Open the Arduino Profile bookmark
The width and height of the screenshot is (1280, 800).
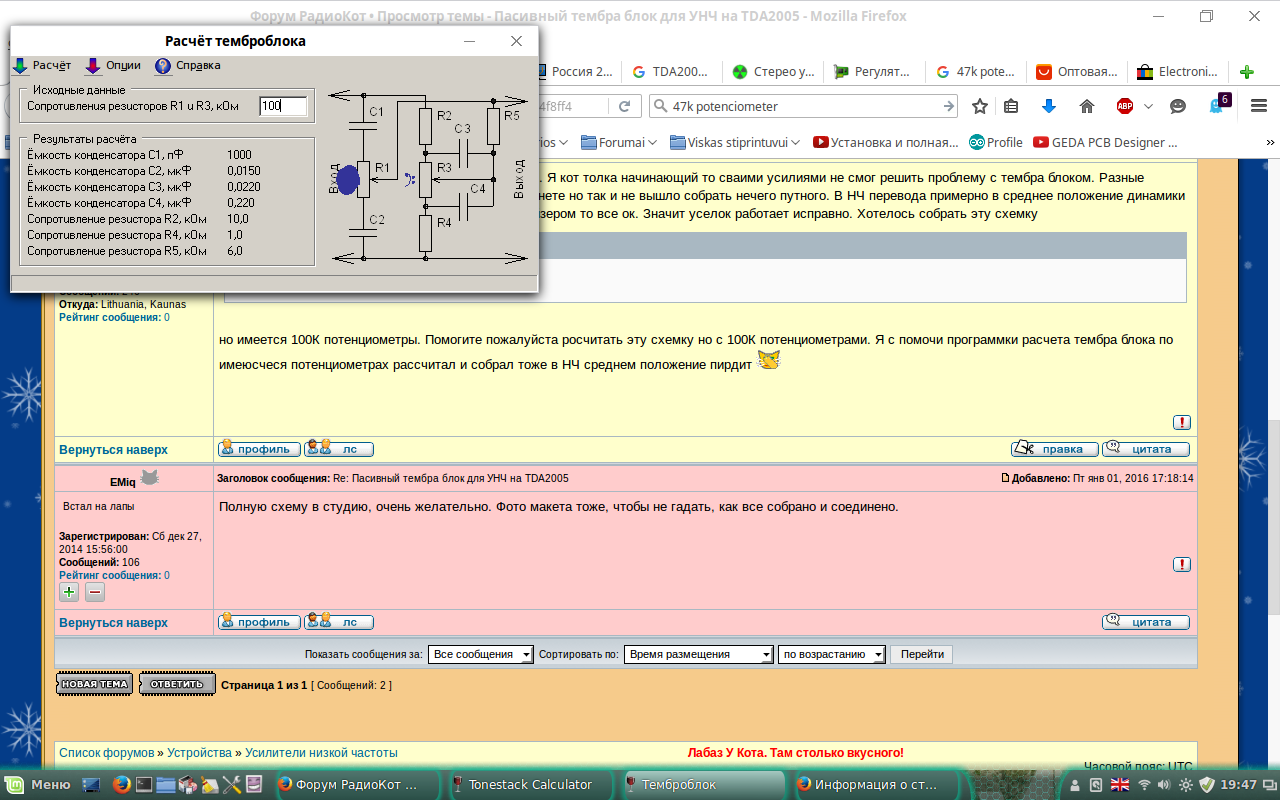pos(995,142)
